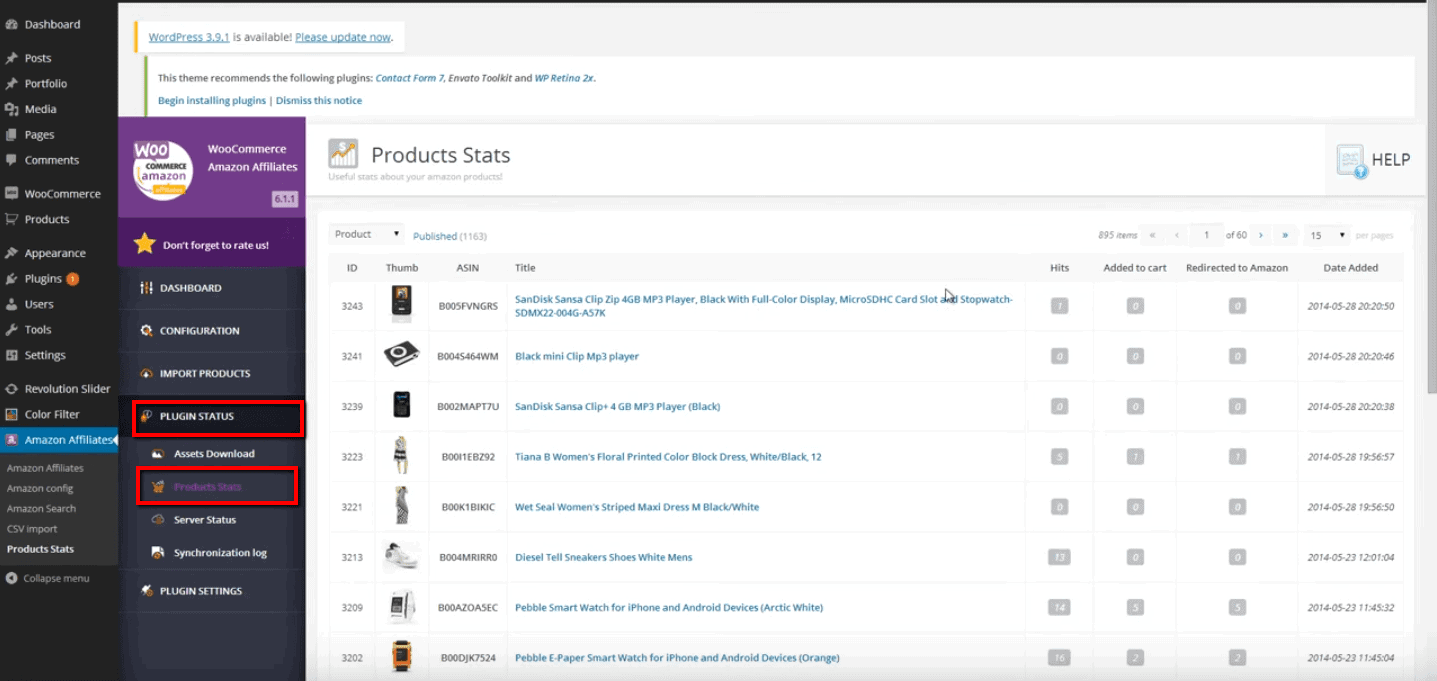Screen dimensions: 1437x681
Task: Click the SanDisk Sansa Clip Zip thumbnail
Action: (401, 305)
